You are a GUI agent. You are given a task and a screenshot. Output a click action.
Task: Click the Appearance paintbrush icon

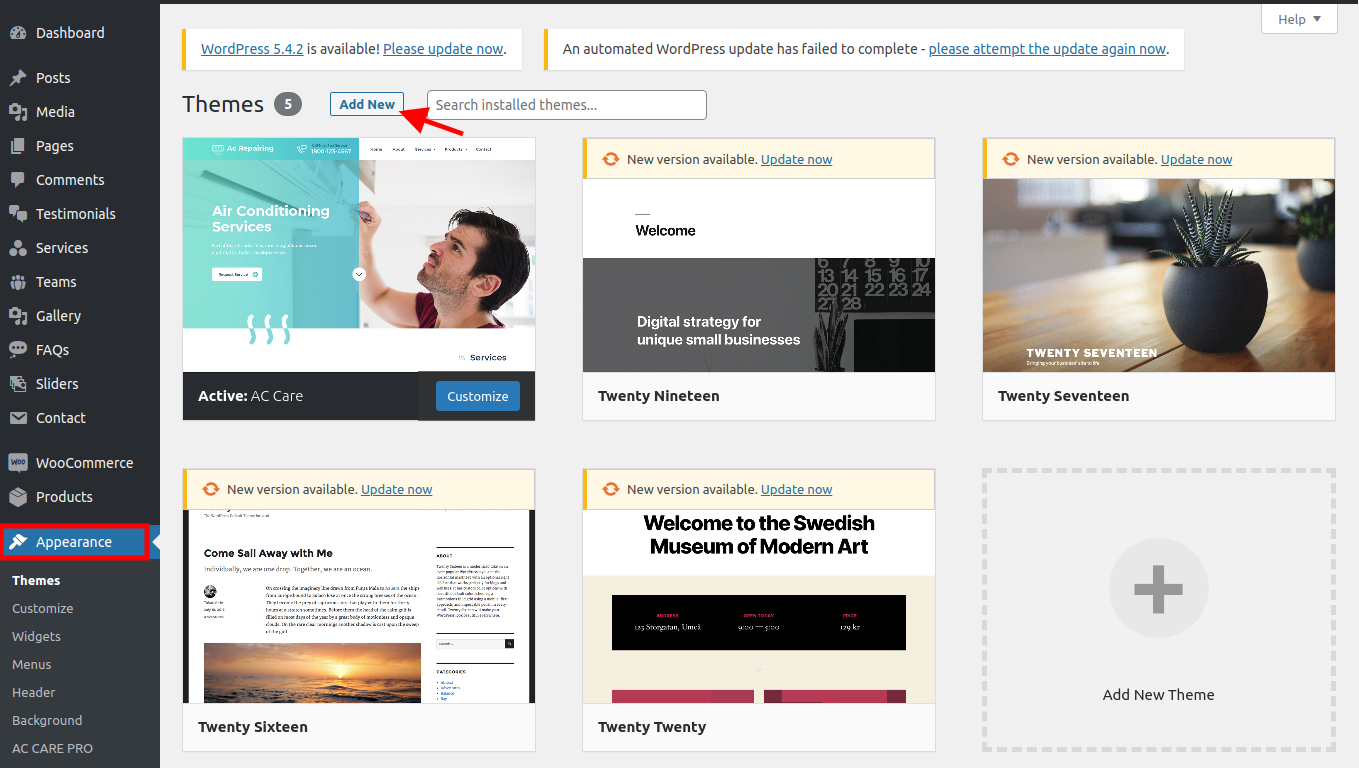tap(18, 542)
